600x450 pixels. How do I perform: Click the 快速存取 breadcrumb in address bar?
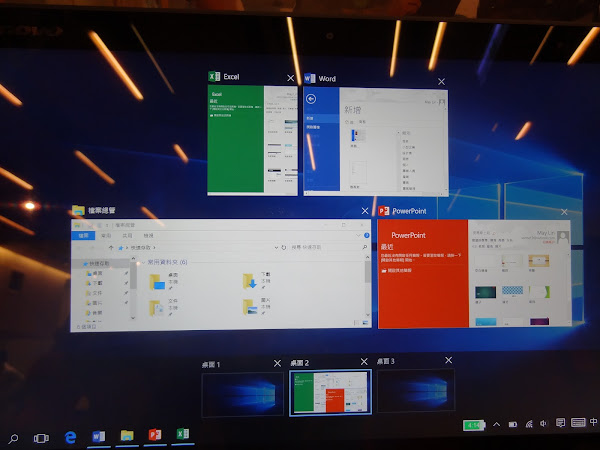coord(141,248)
